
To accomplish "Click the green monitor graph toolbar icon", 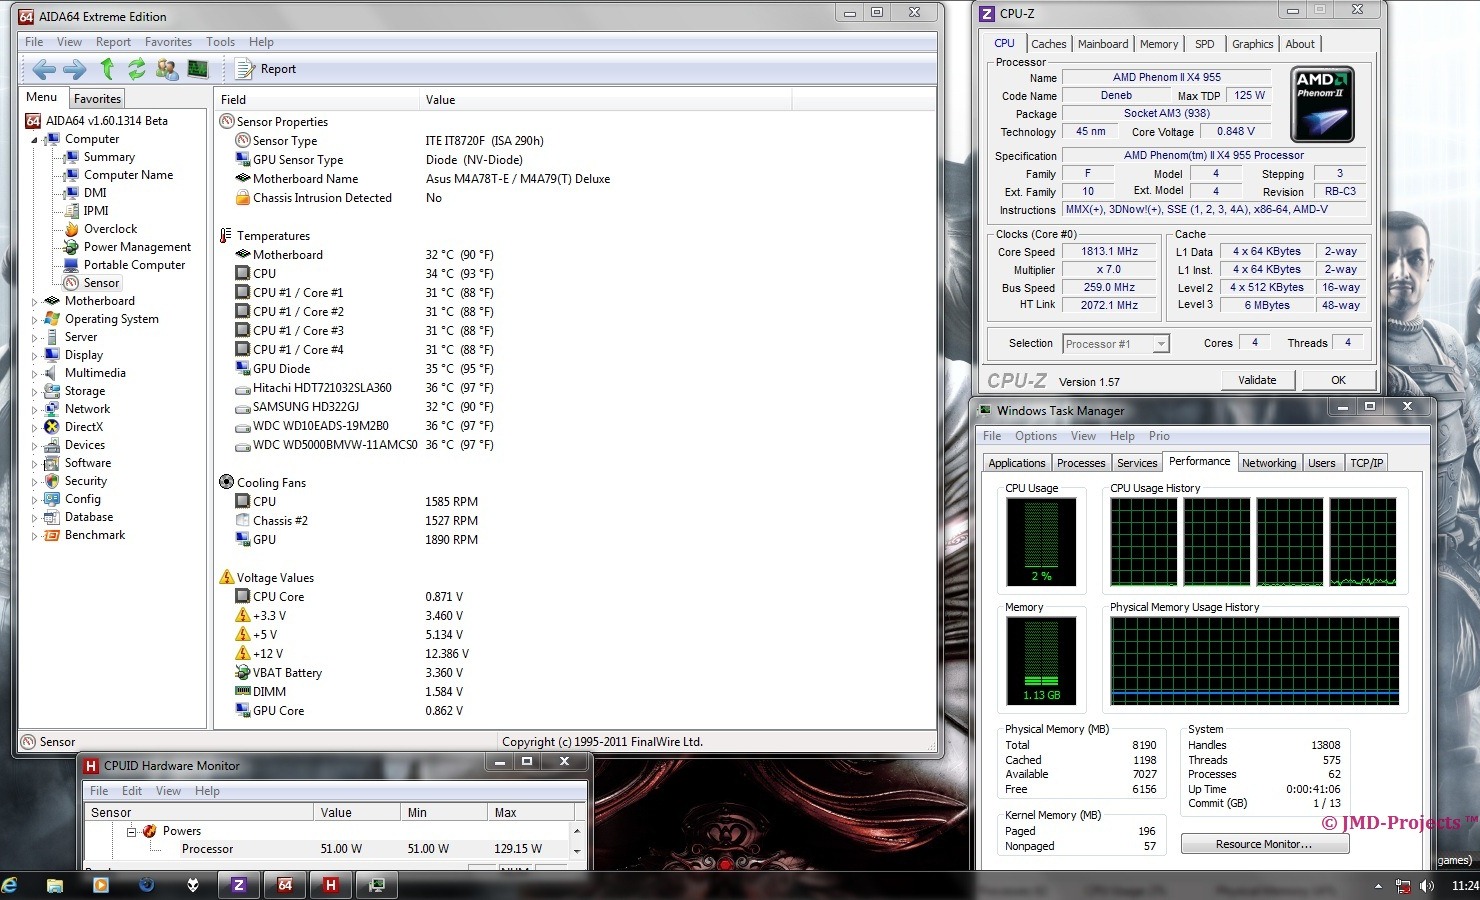I will [x=198, y=69].
